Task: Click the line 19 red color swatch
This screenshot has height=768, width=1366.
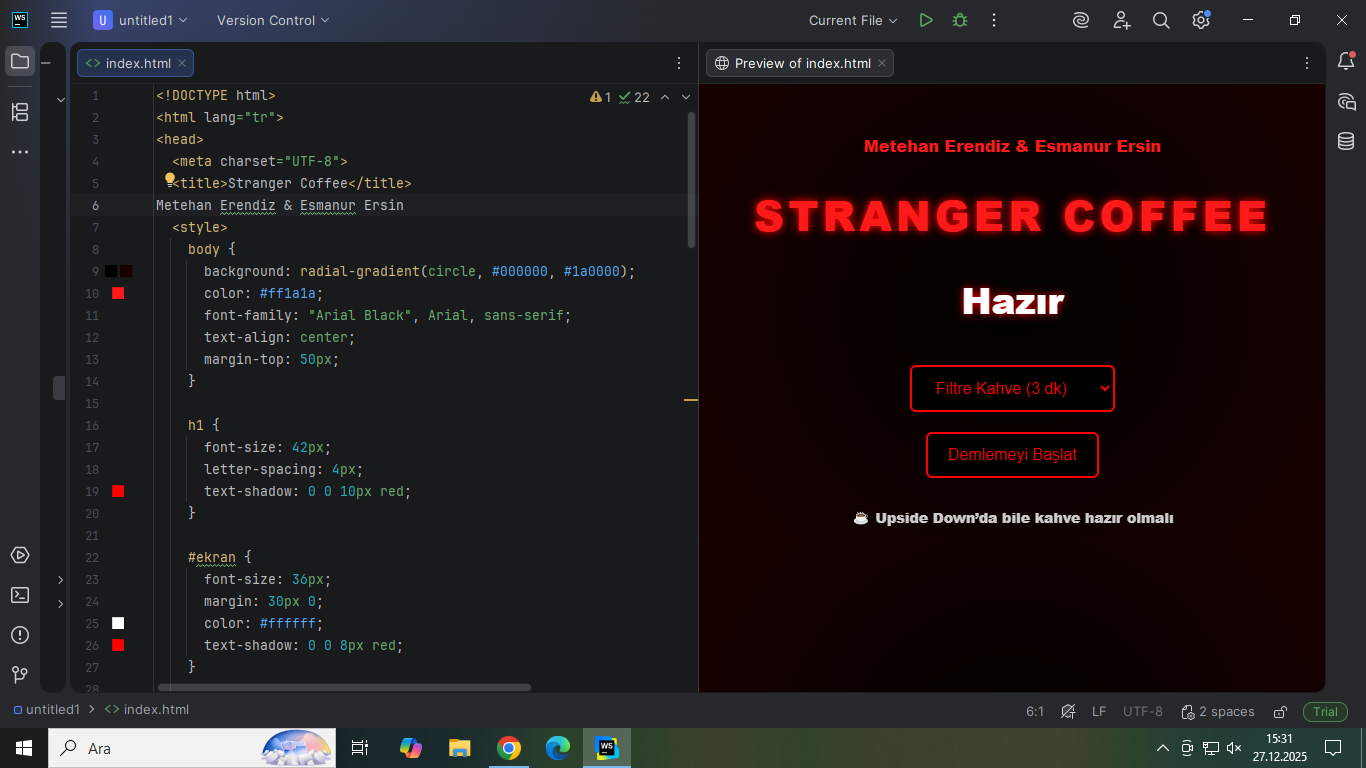Action: pos(118,491)
